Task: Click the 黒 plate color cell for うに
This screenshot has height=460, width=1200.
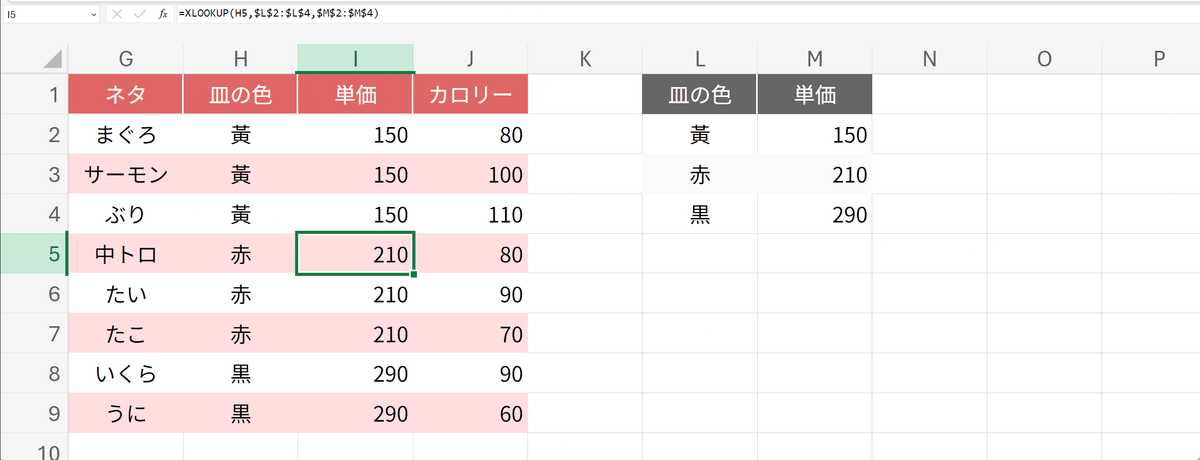Action: [240, 415]
